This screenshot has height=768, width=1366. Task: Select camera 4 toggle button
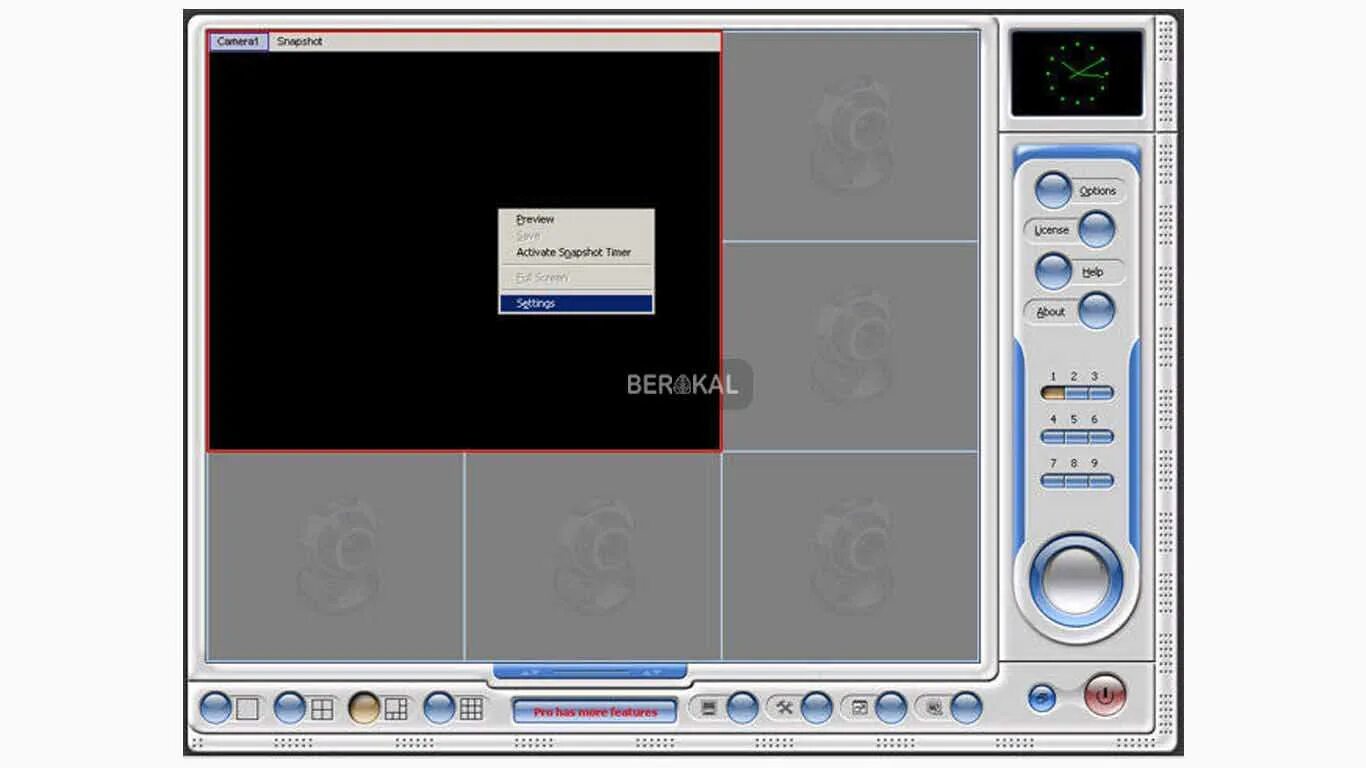(x=1053, y=437)
